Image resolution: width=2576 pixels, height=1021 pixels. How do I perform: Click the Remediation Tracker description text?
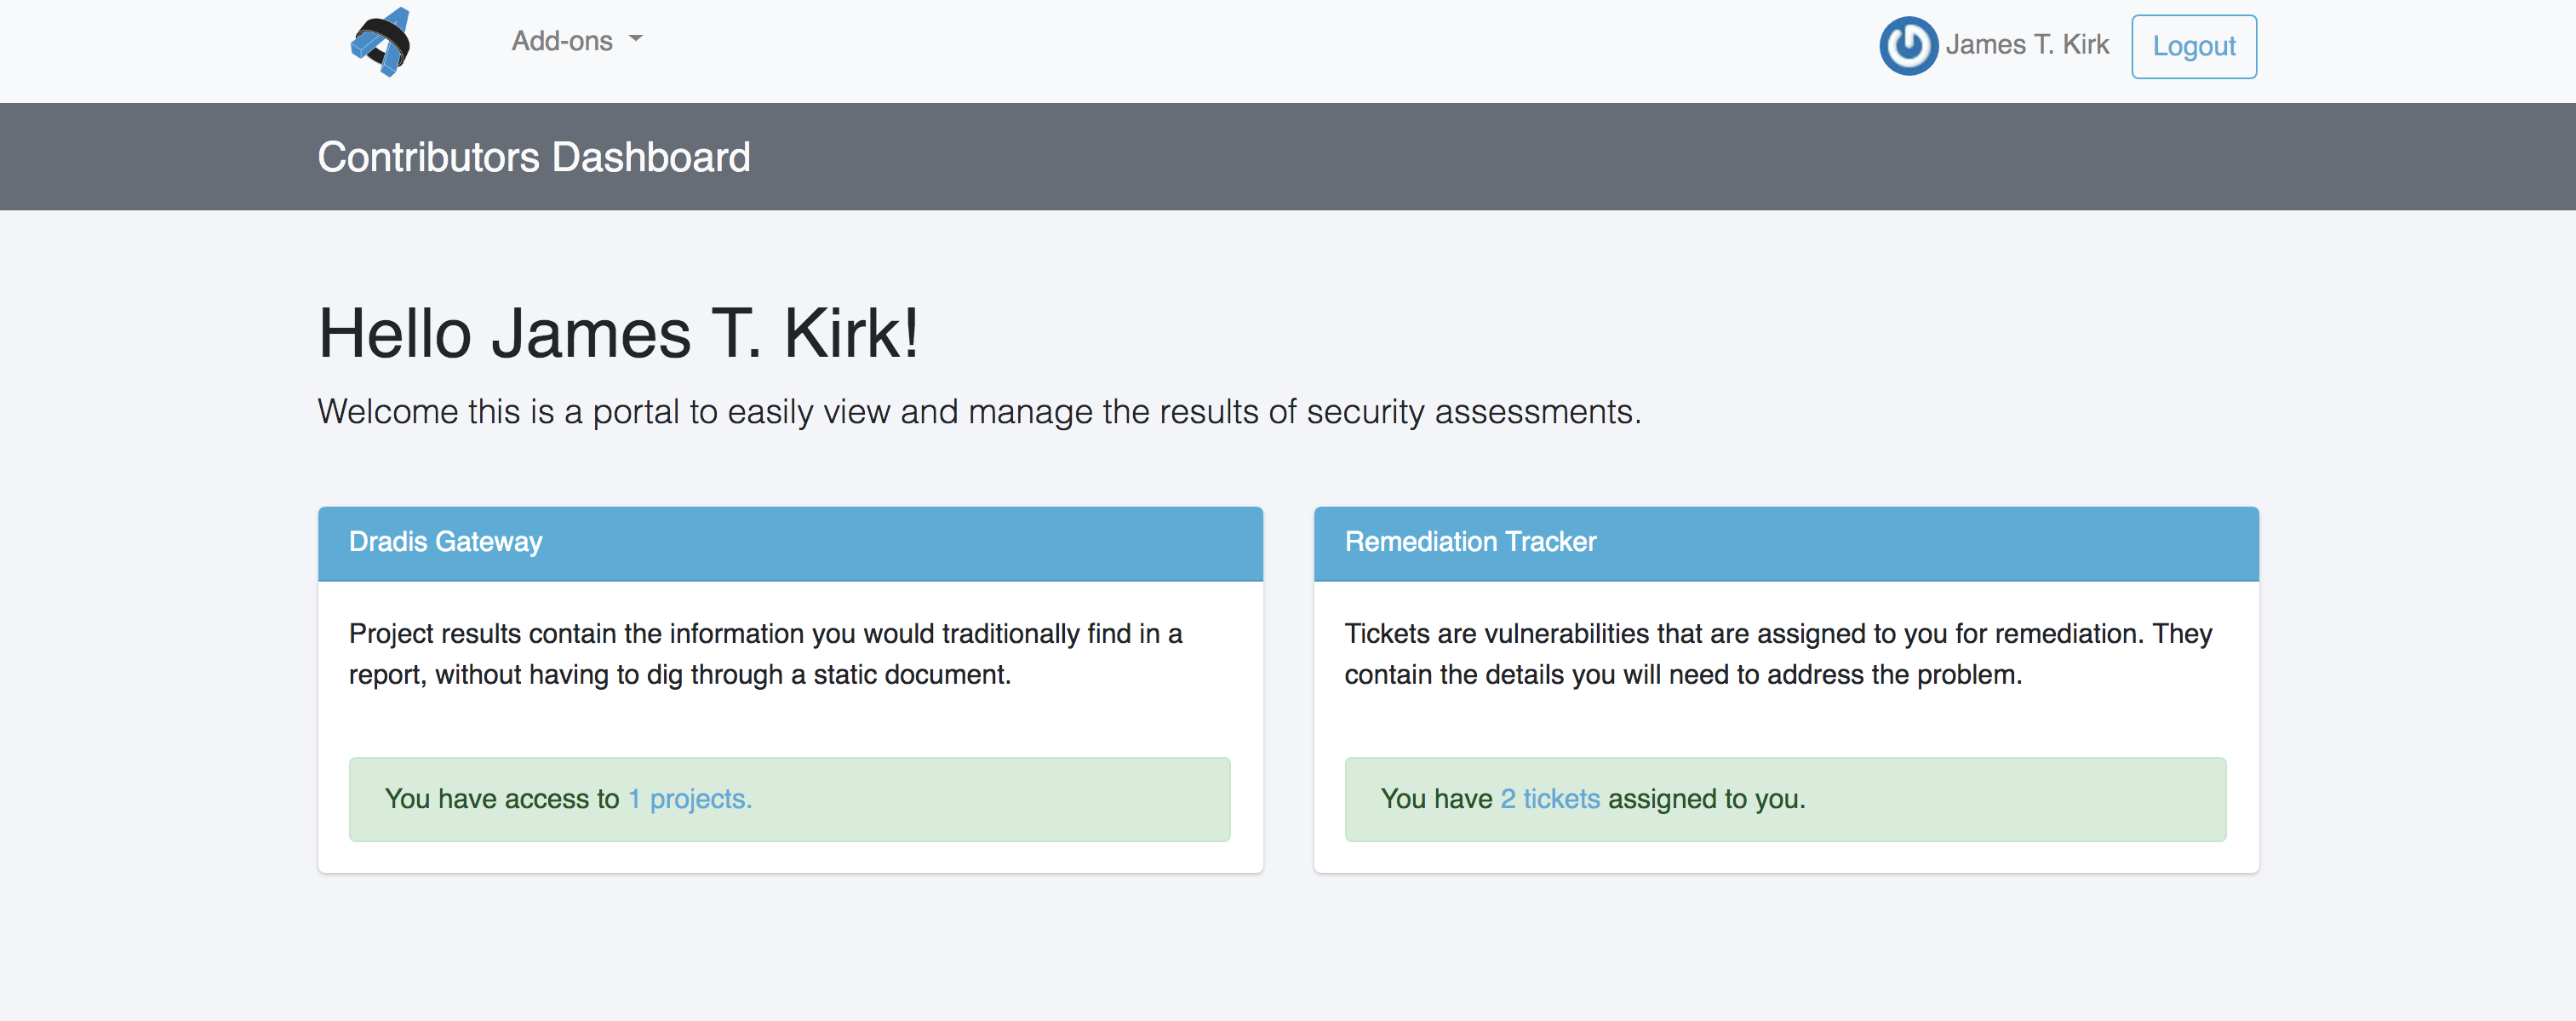[1778, 654]
